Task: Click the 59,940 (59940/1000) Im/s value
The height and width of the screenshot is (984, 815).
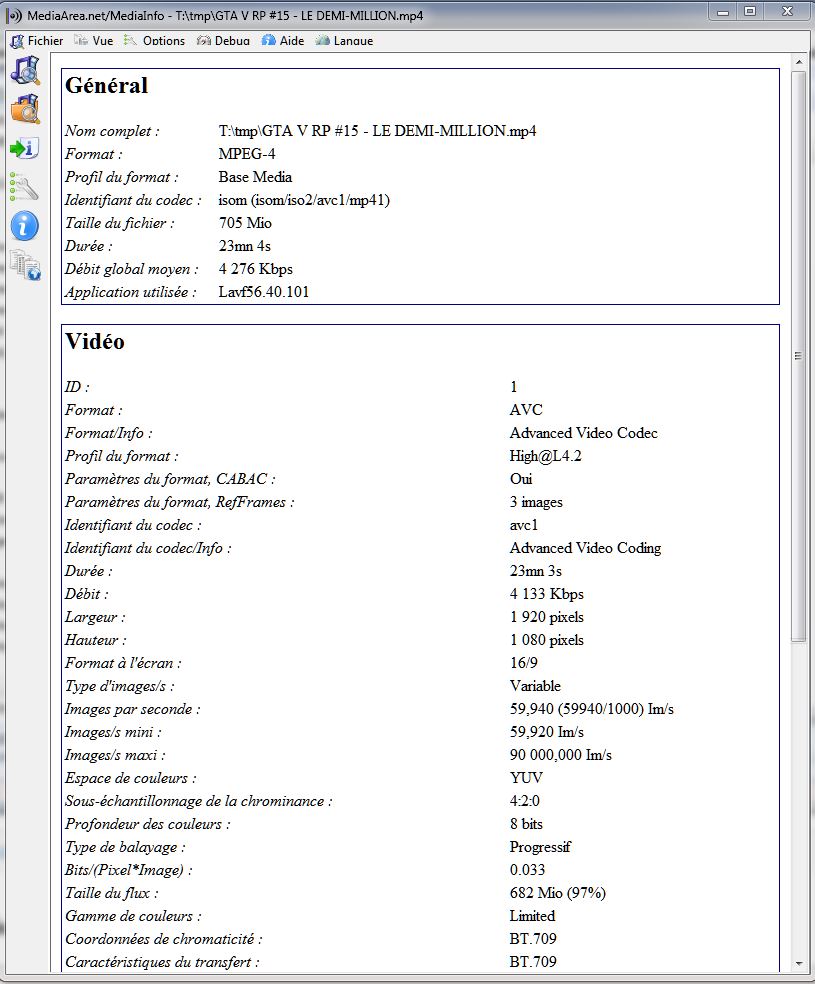Action: (x=592, y=709)
